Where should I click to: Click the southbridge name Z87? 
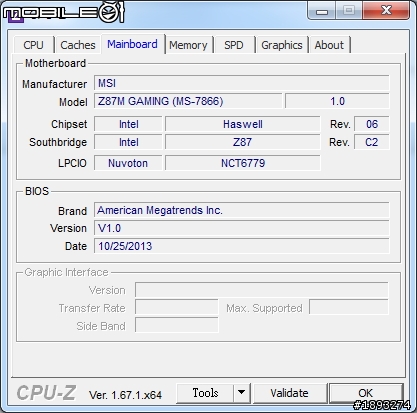point(243,142)
